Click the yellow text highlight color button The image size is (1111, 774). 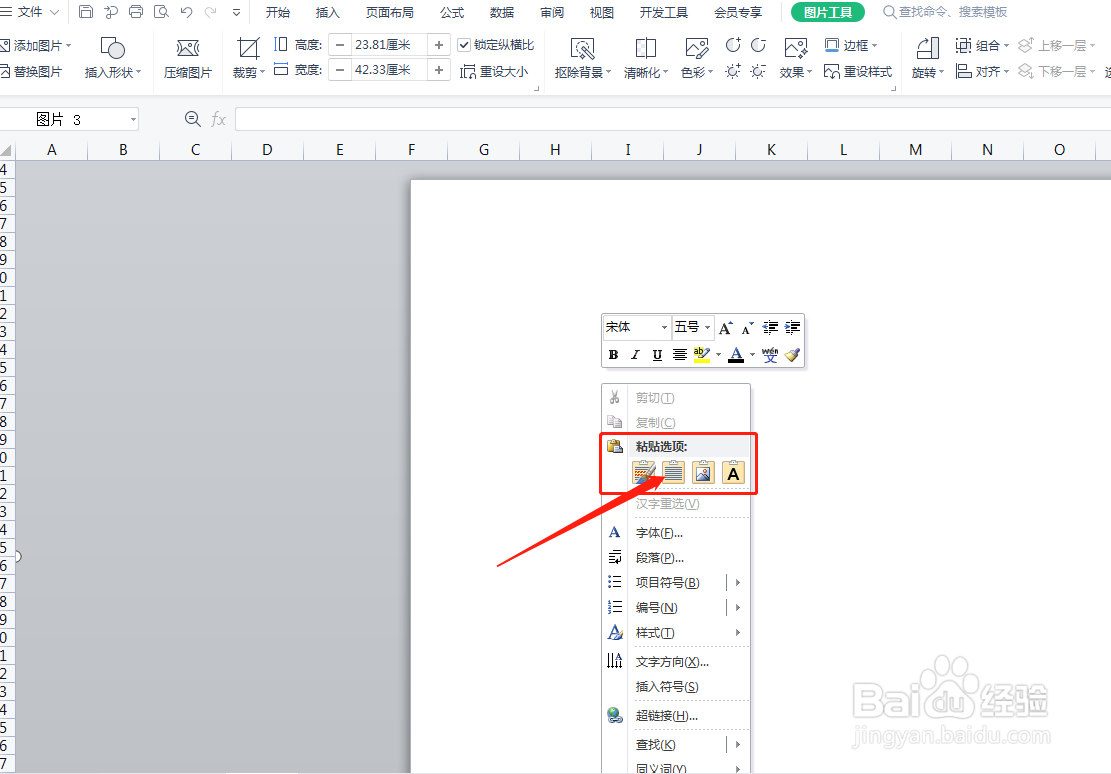pyautogui.click(x=701, y=354)
